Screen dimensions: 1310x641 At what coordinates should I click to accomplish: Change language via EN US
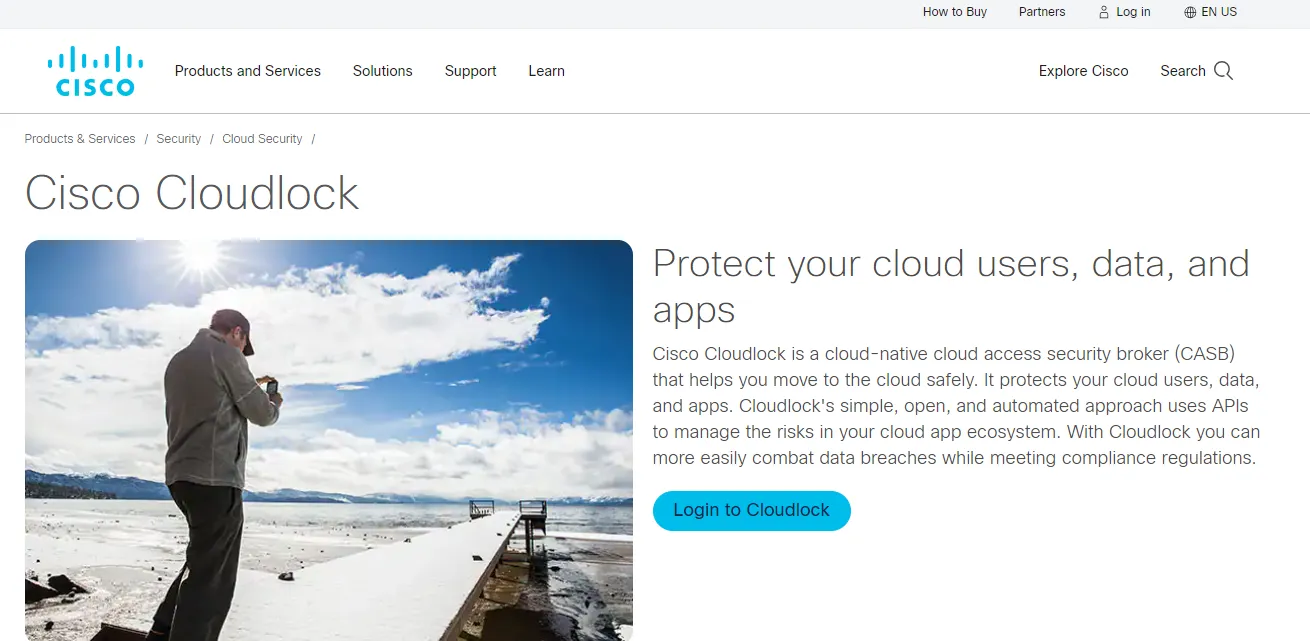point(1219,12)
